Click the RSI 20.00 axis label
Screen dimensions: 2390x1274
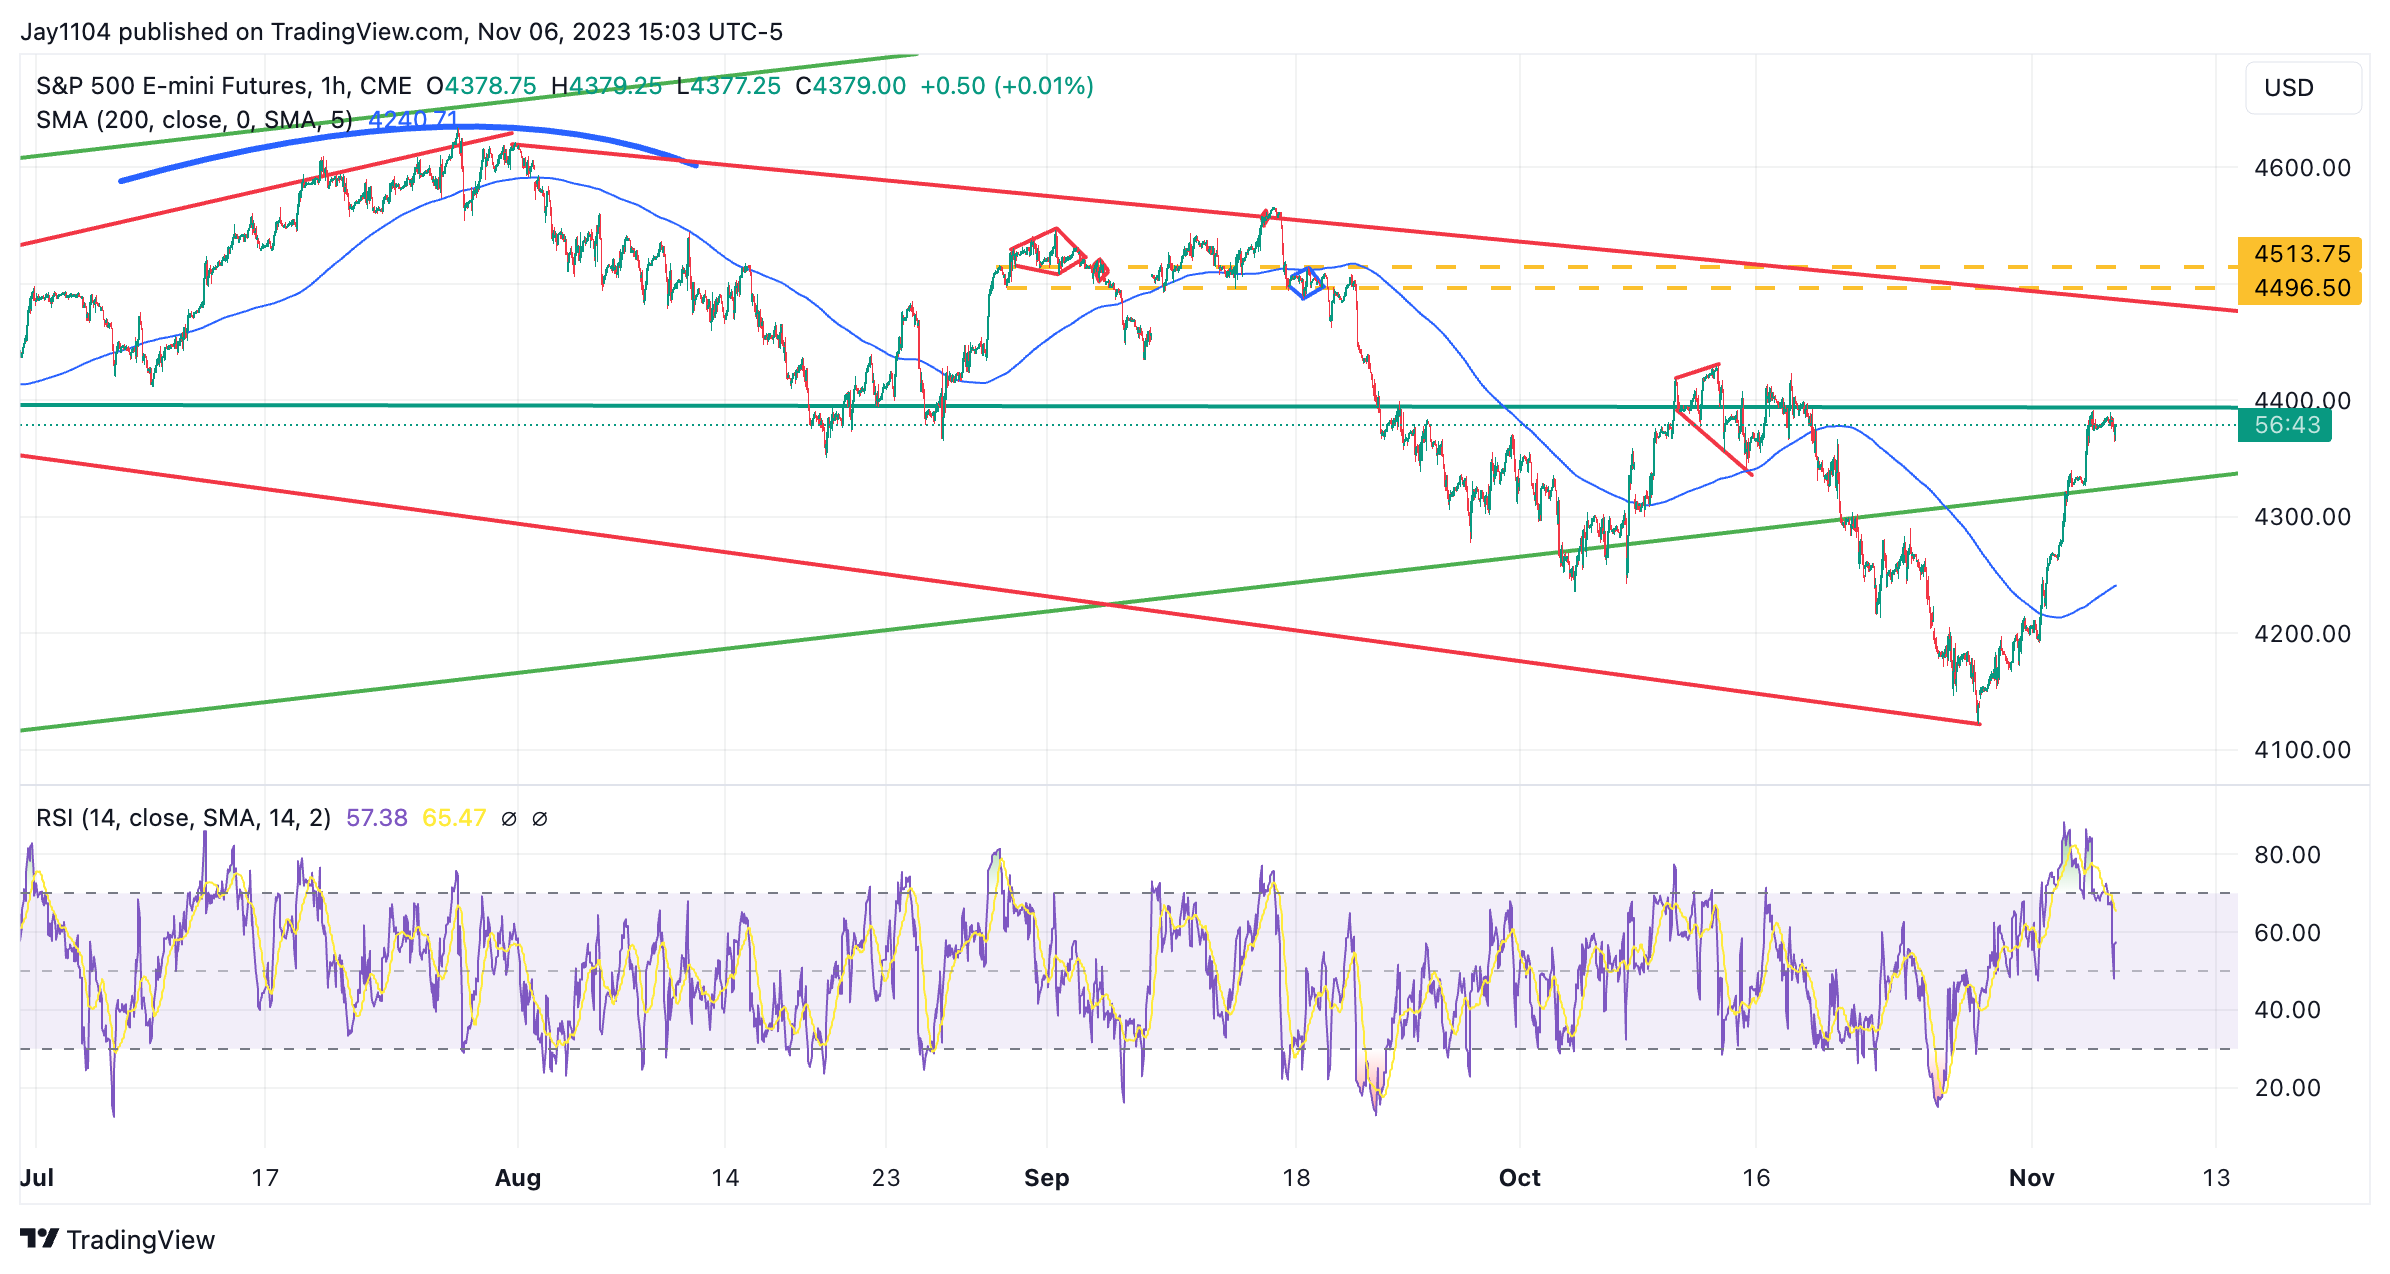(x=2287, y=1088)
